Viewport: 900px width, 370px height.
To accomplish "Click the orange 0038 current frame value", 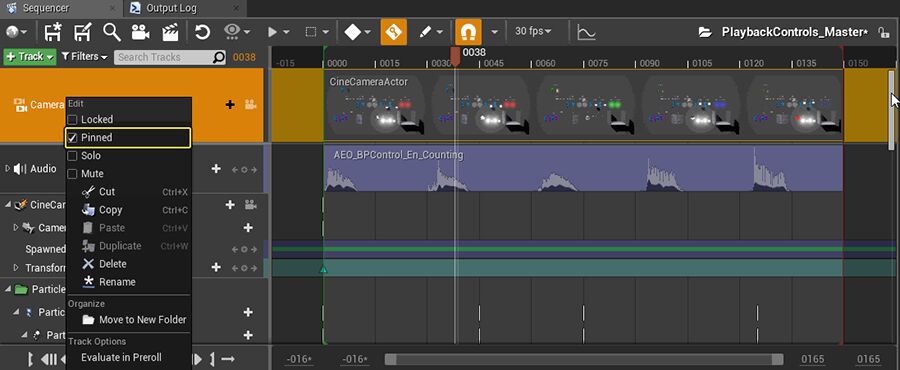I will point(244,57).
